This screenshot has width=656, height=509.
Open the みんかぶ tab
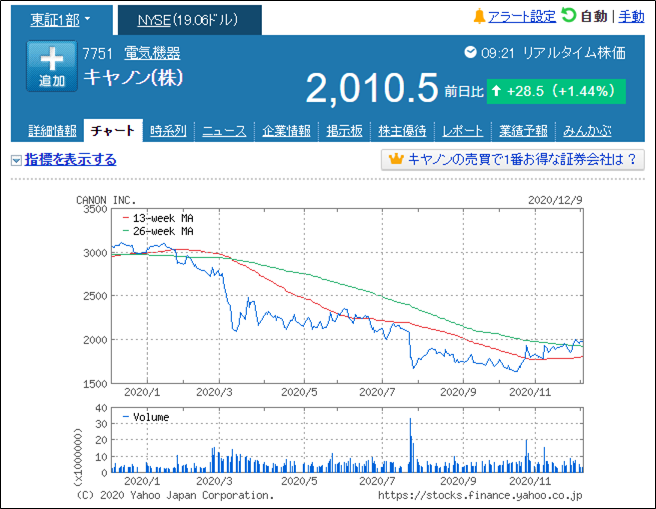(x=587, y=131)
